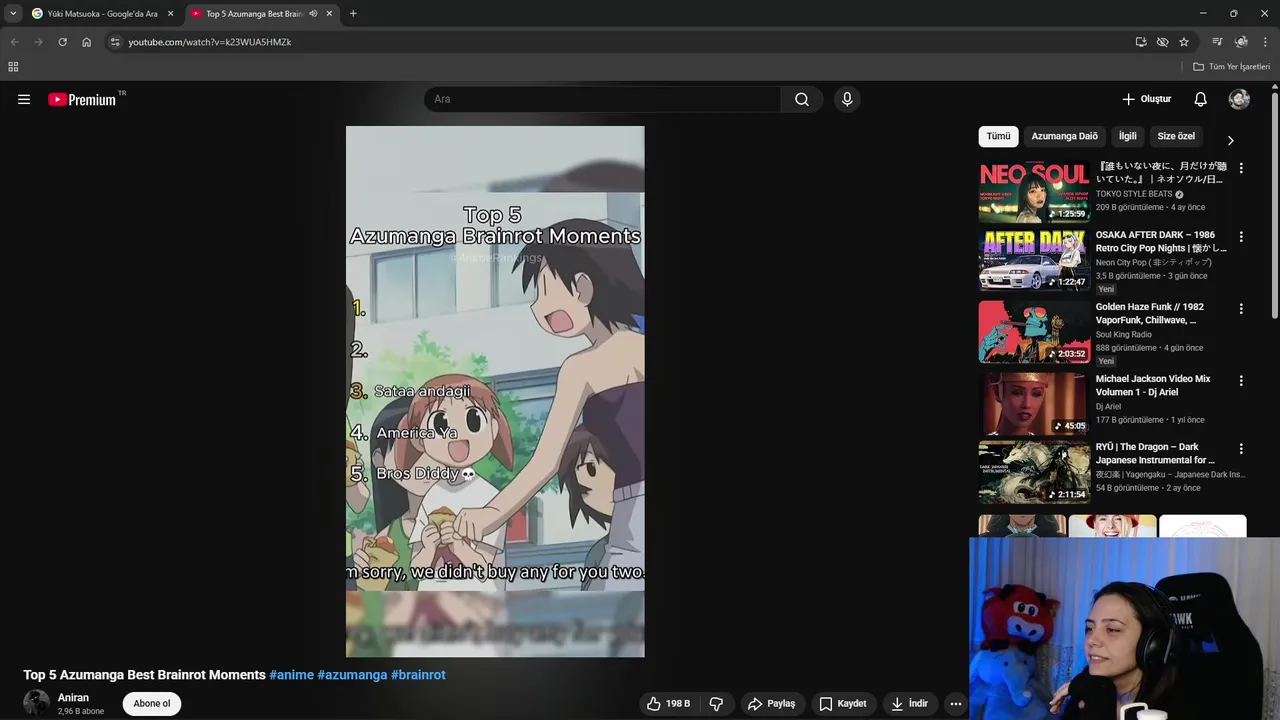
Task: Start voice search with microphone icon
Action: (x=847, y=99)
